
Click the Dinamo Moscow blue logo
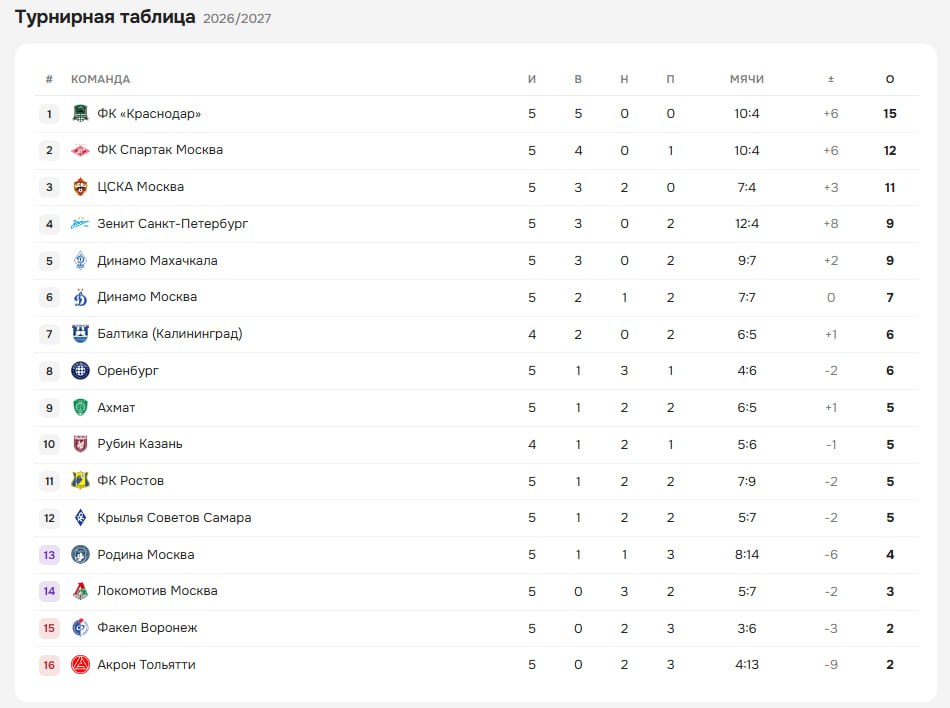[x=80, y=297]
